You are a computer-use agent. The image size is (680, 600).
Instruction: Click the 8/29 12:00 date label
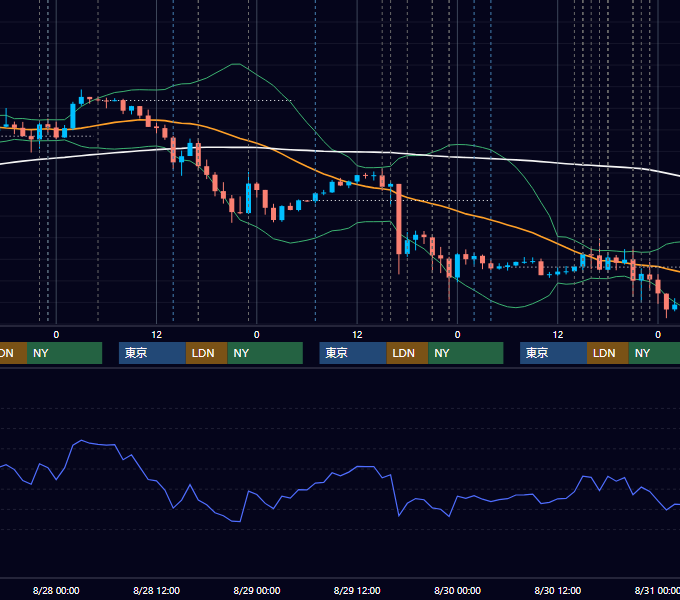(x=357, y=590)
